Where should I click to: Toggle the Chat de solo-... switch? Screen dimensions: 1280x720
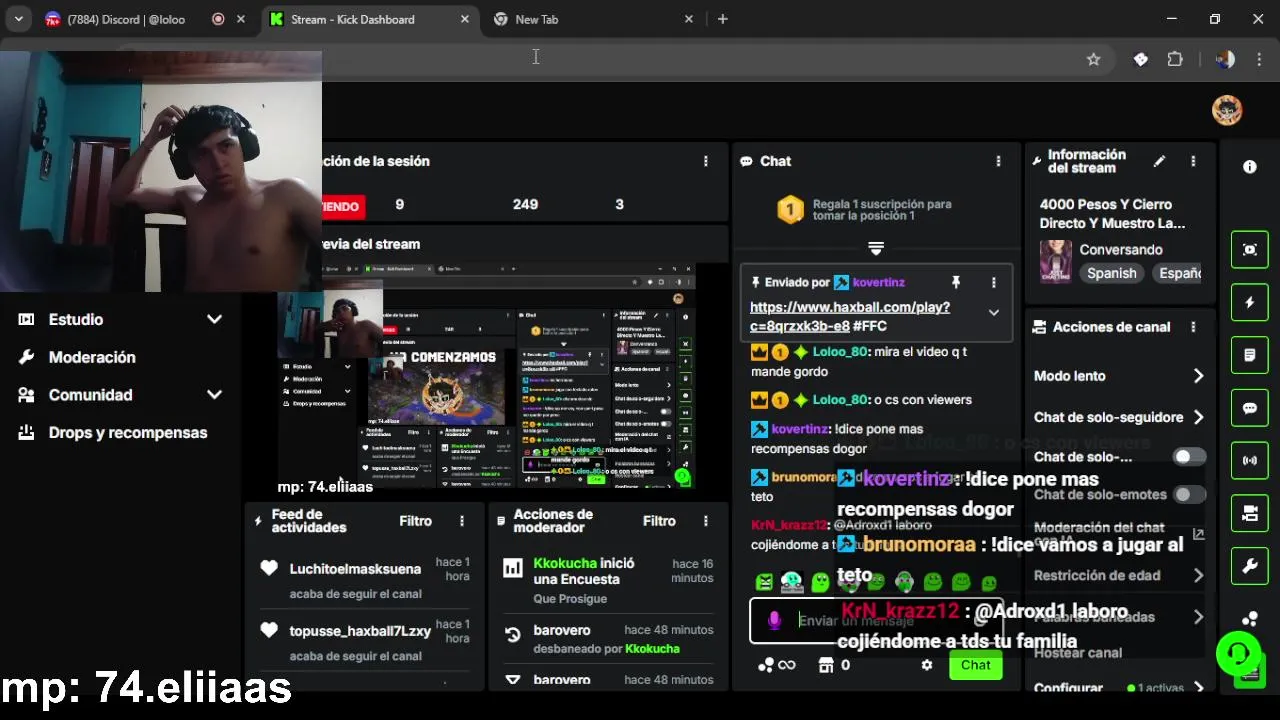click(x=1189, y=457)
